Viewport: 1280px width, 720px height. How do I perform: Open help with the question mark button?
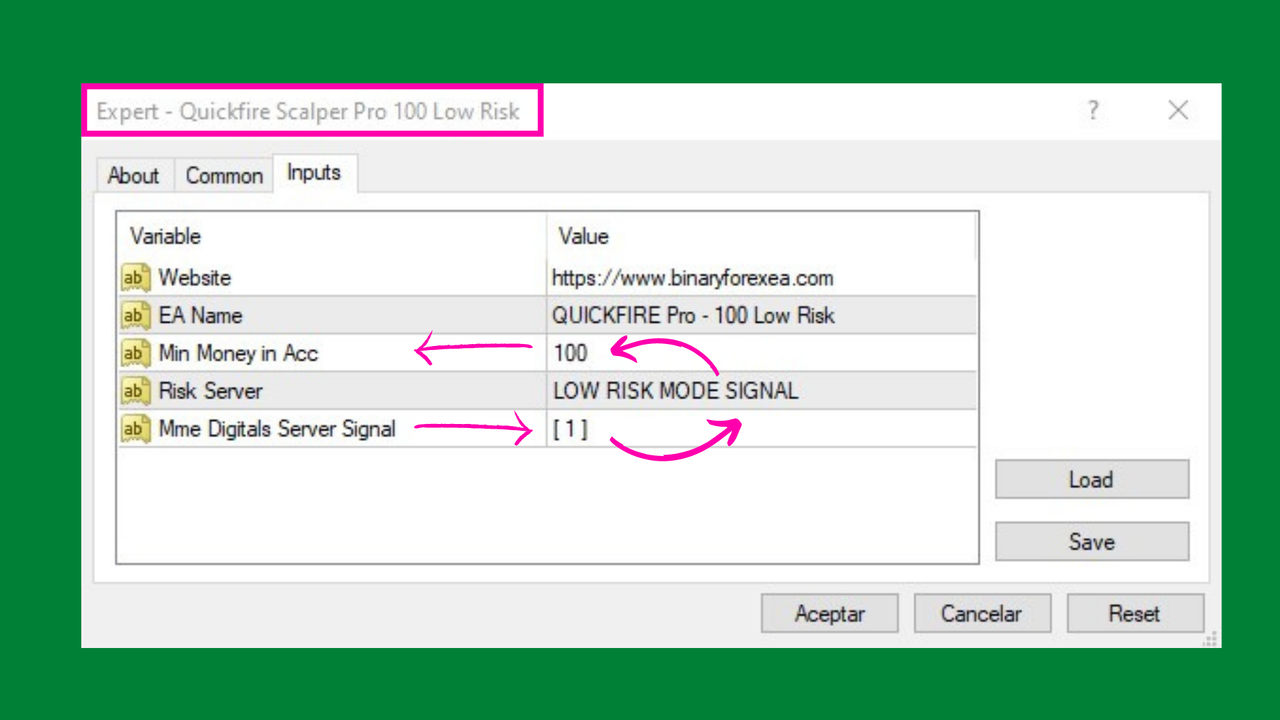[1093, 110]
